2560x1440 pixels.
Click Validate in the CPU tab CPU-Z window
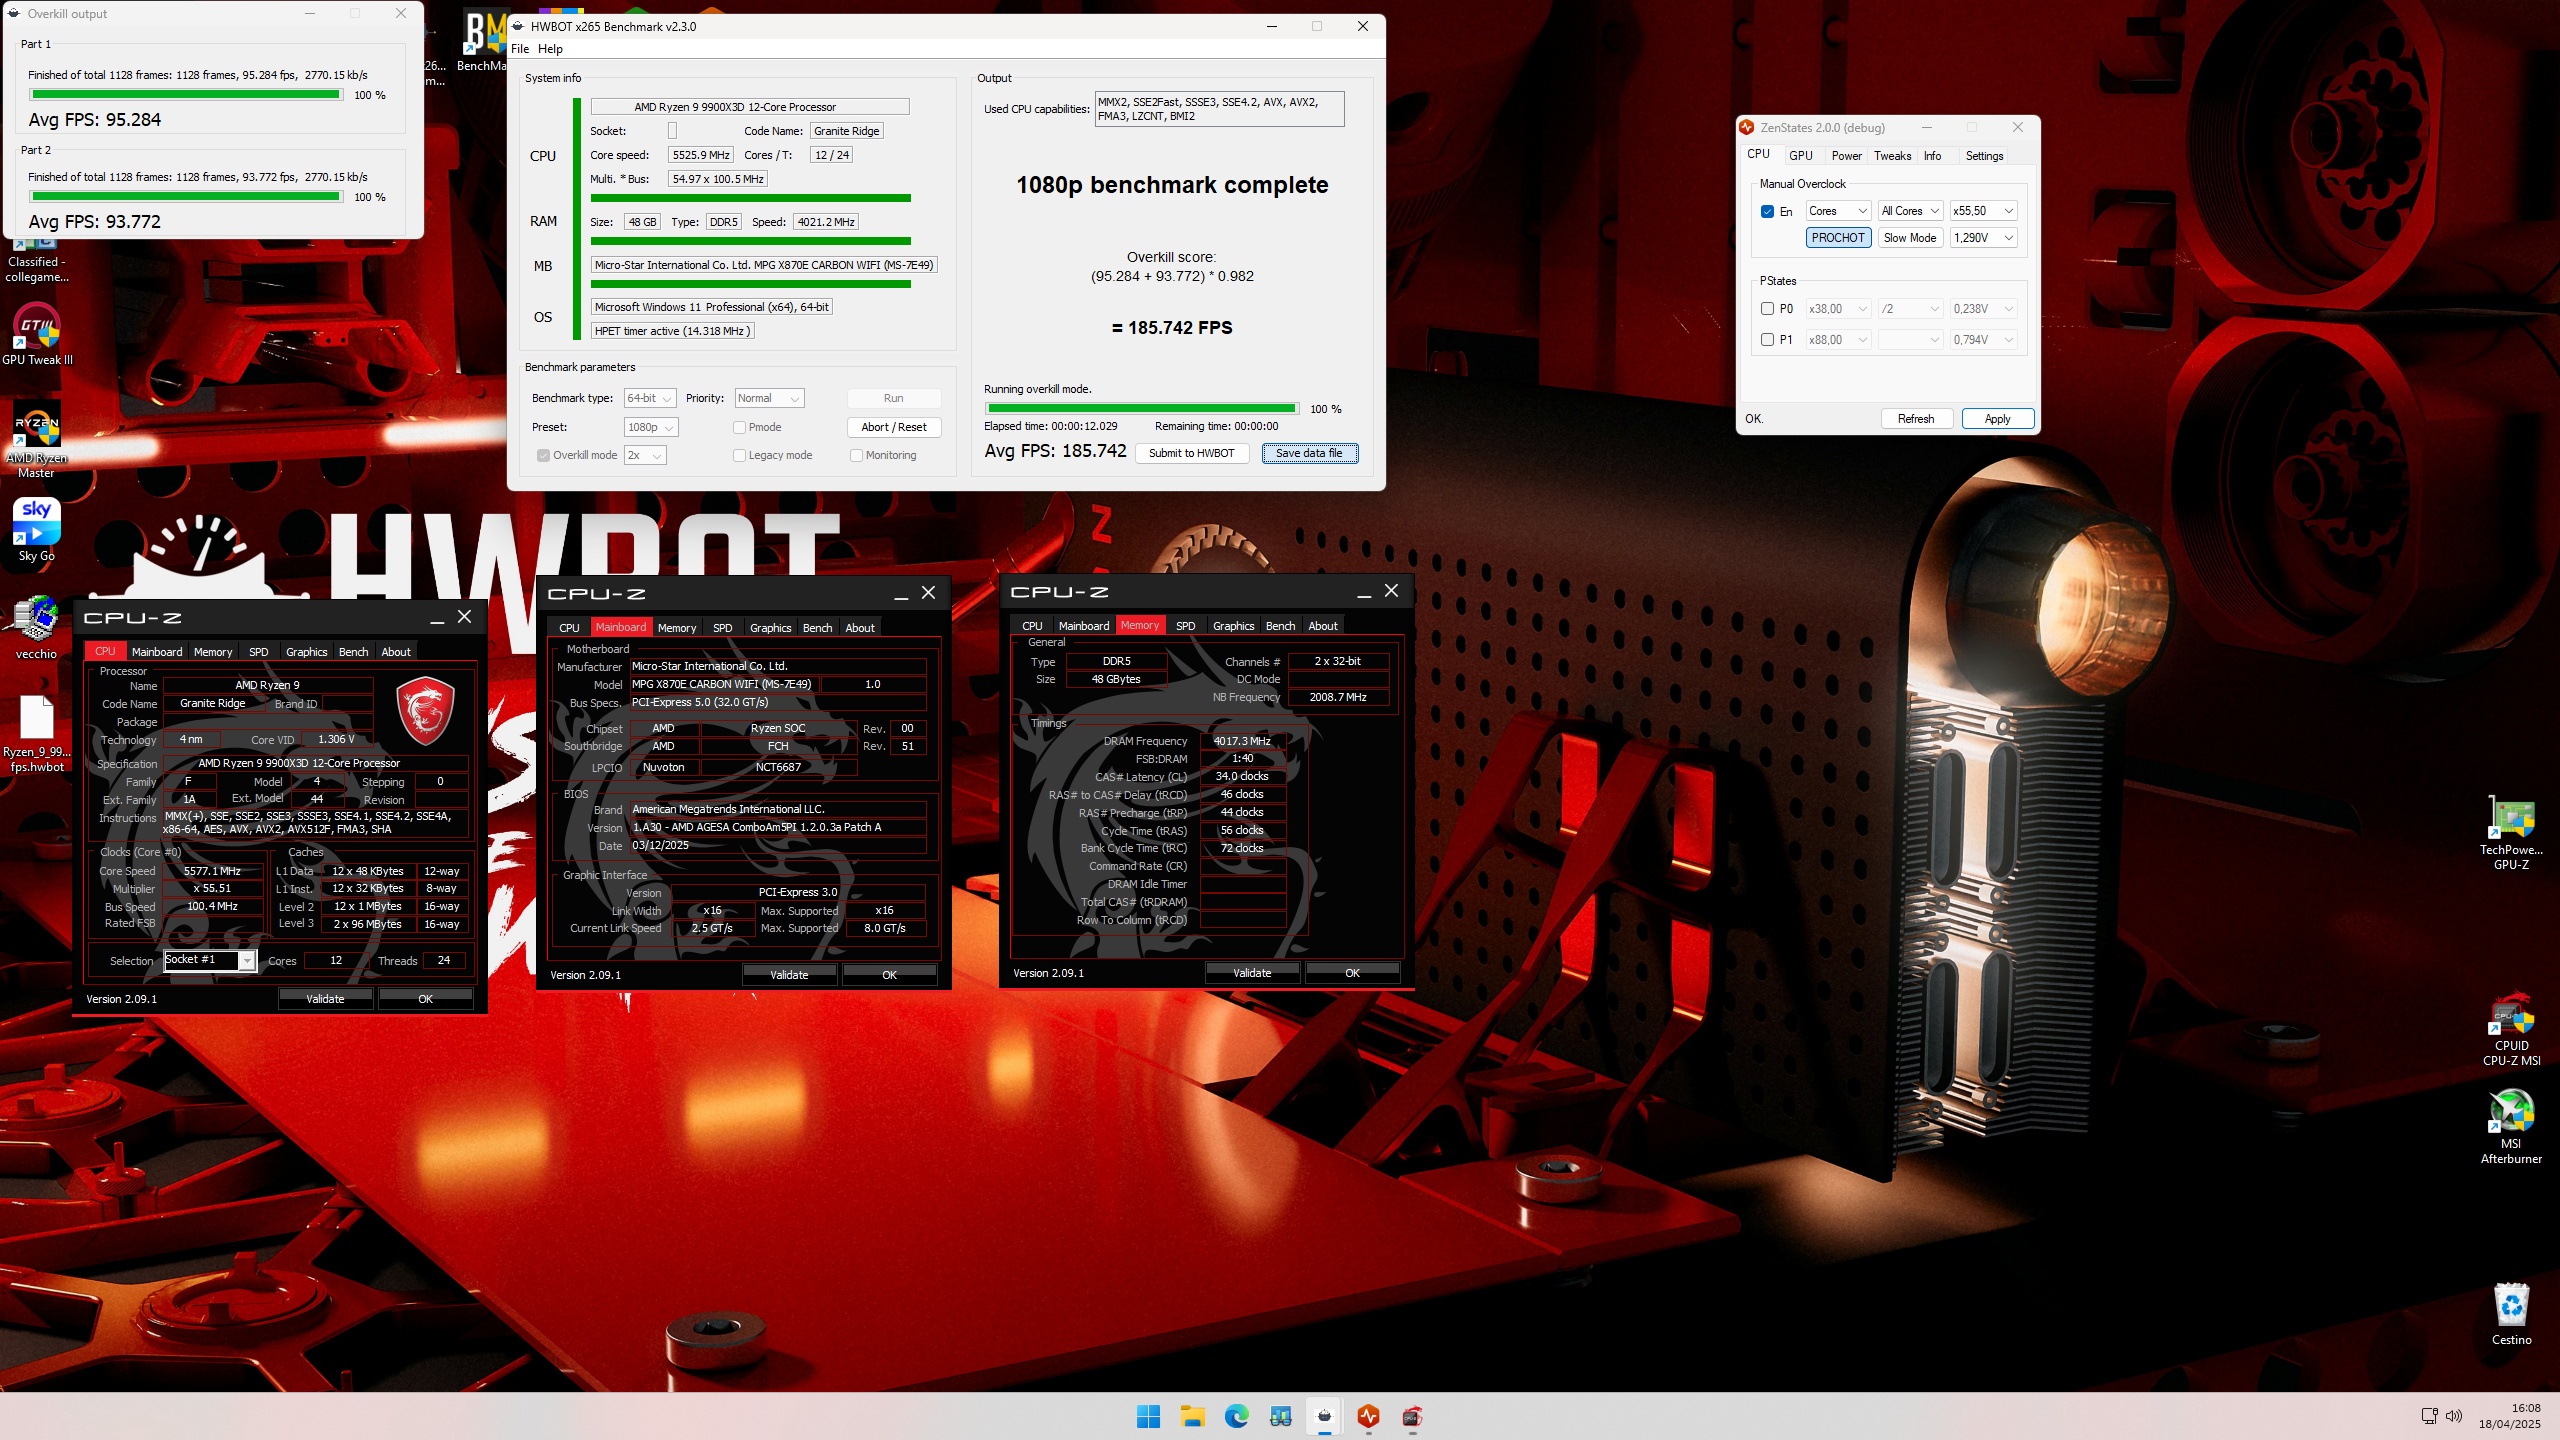tap(325, 999)
